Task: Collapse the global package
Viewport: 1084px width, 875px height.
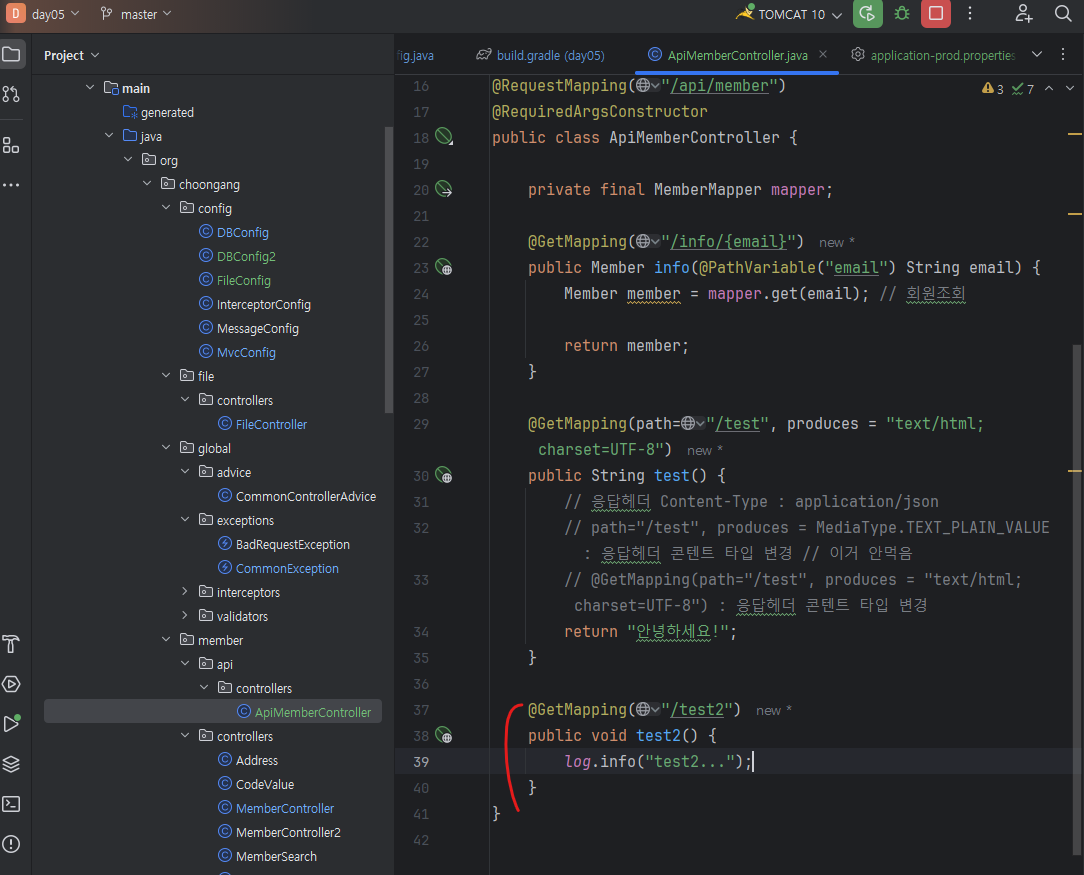Action: (x=166, y=447)
